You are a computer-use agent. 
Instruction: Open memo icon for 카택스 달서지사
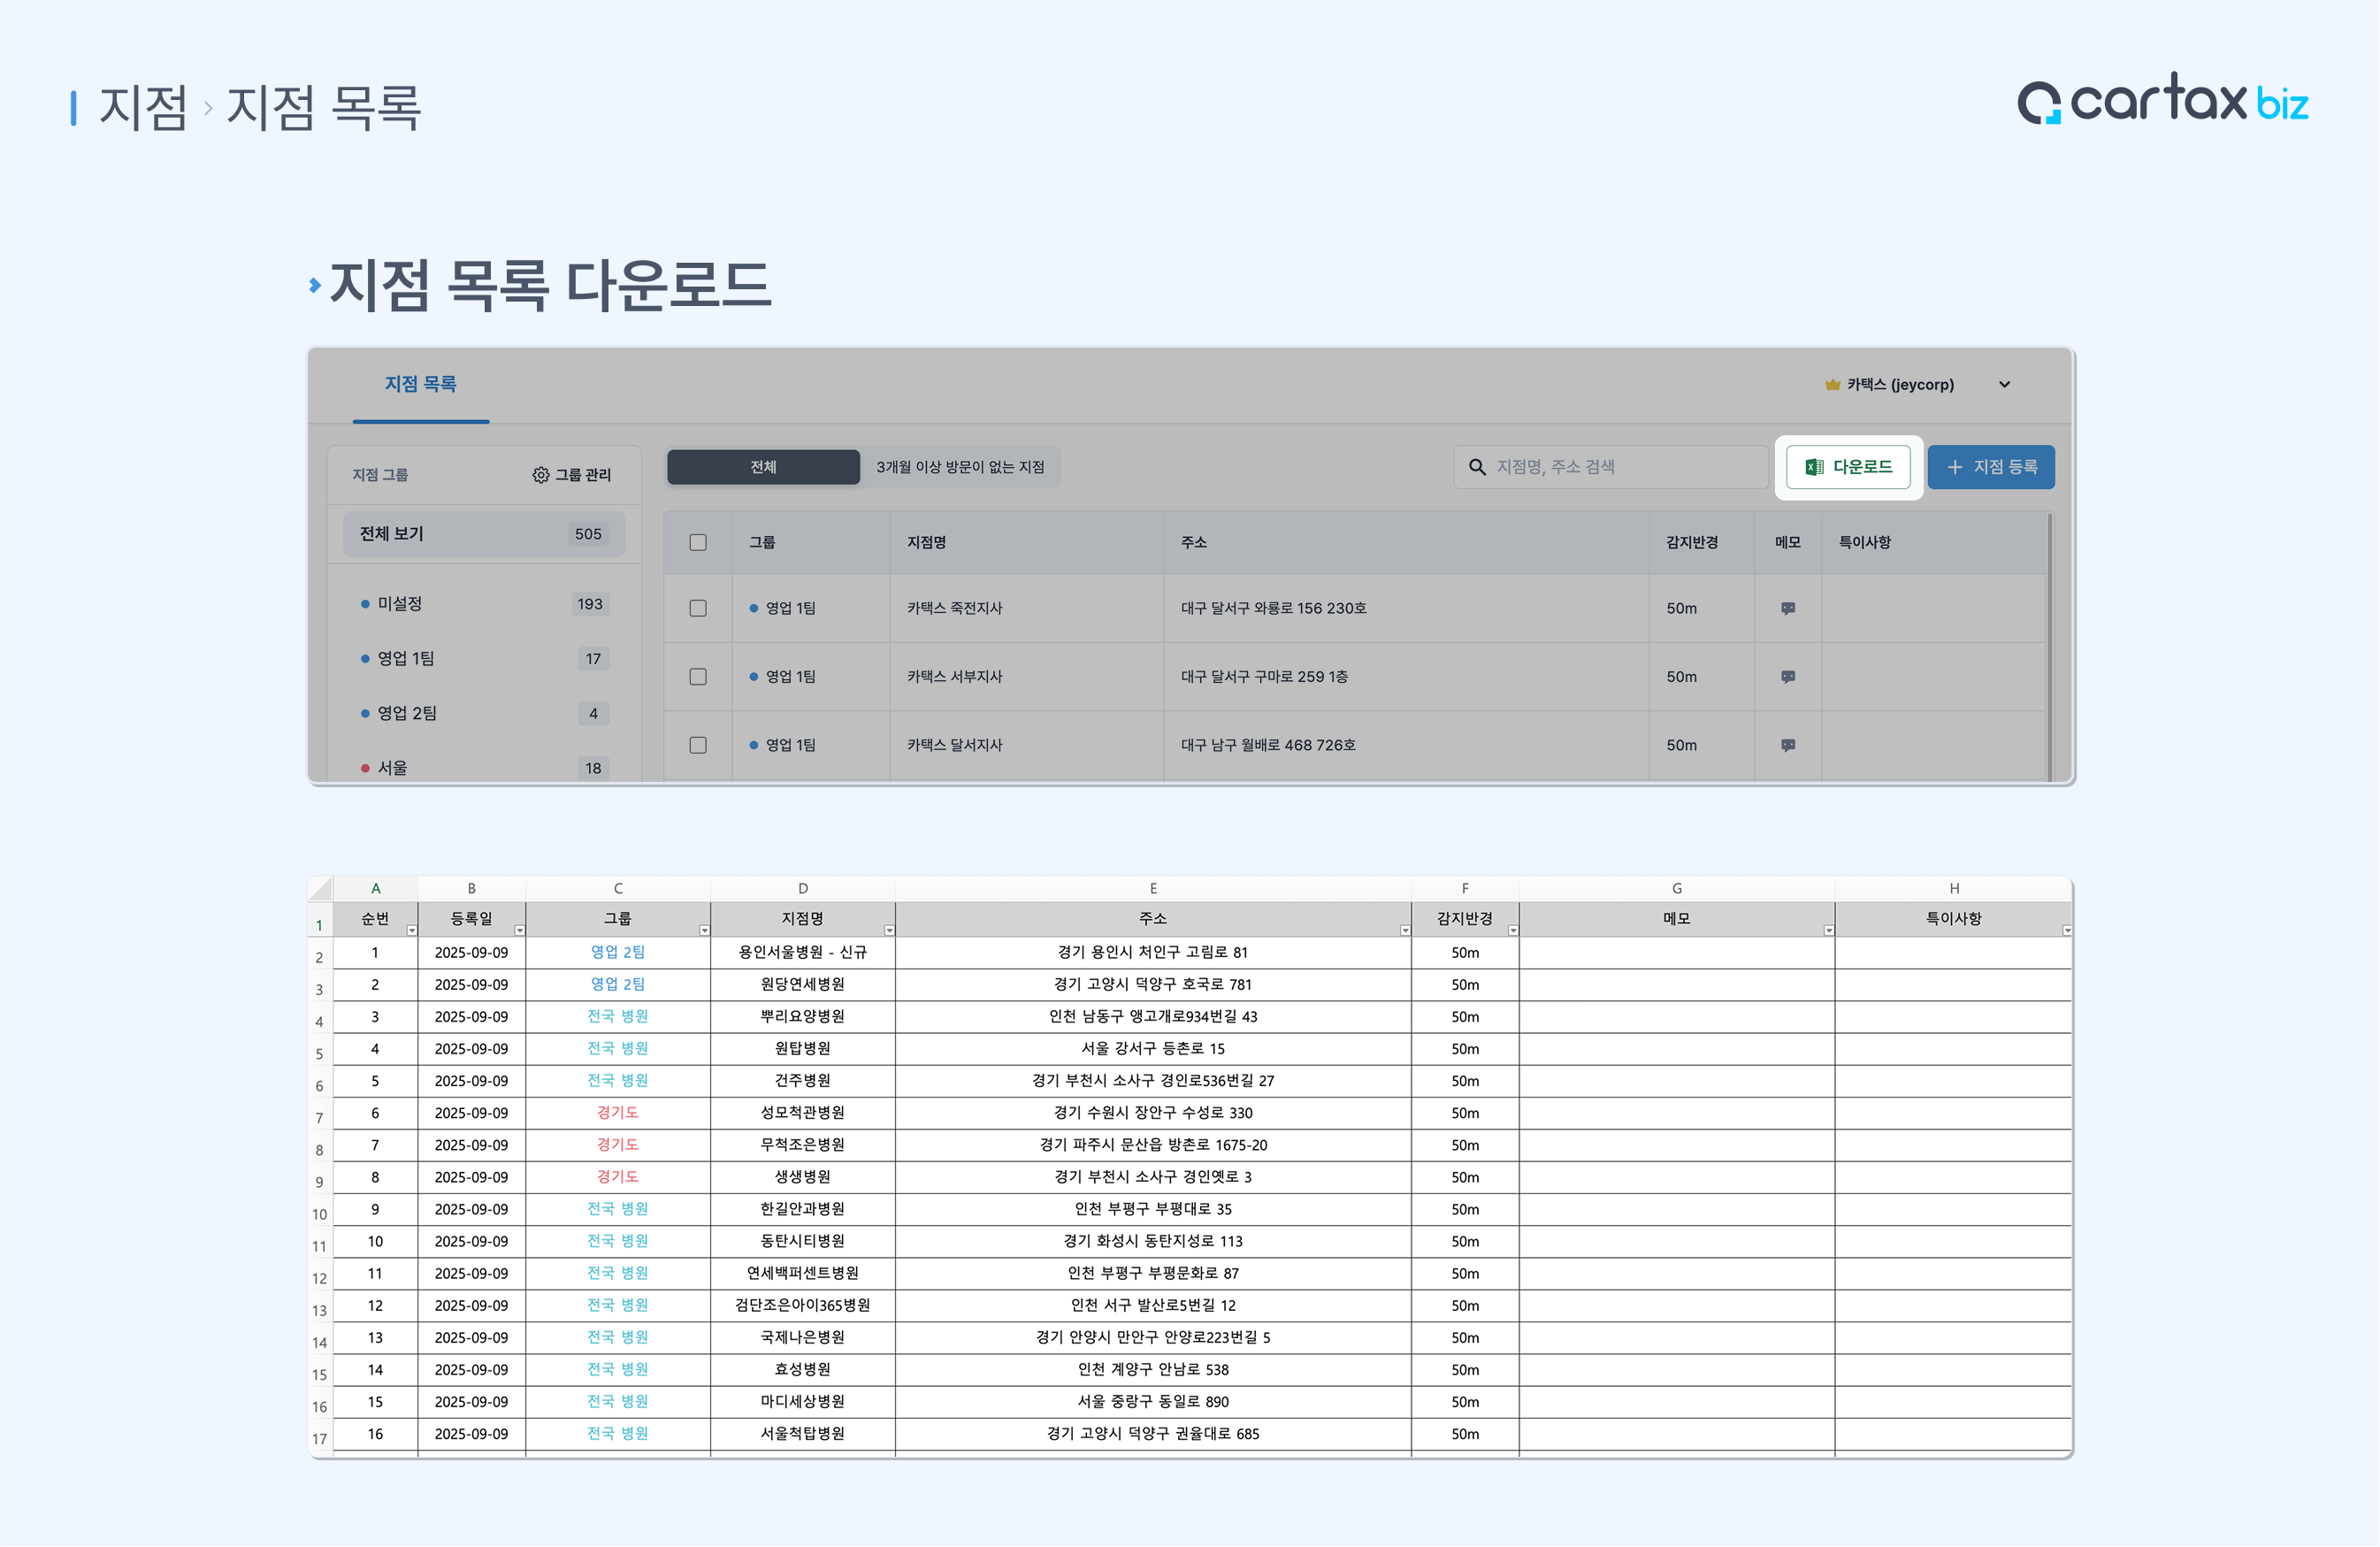tap(1788, 745)
